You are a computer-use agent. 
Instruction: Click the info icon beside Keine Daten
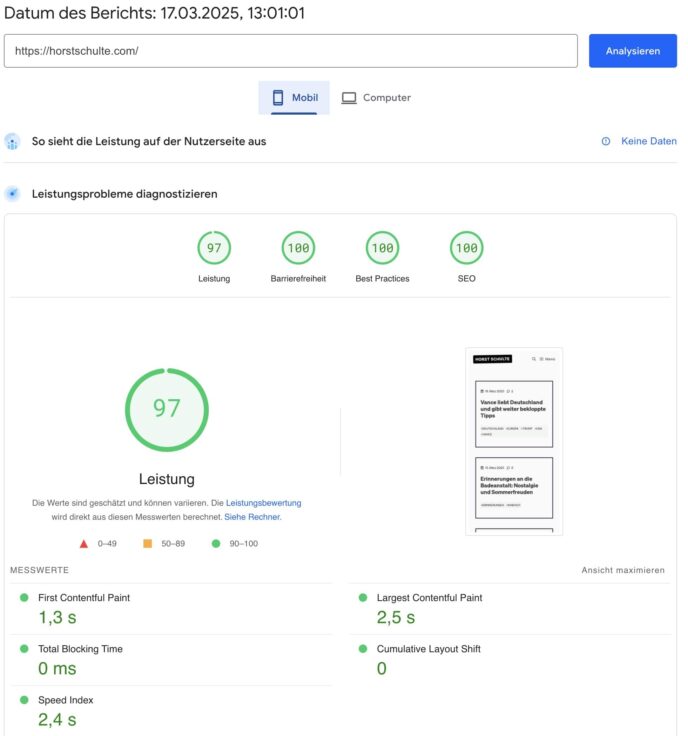point(606,141)
